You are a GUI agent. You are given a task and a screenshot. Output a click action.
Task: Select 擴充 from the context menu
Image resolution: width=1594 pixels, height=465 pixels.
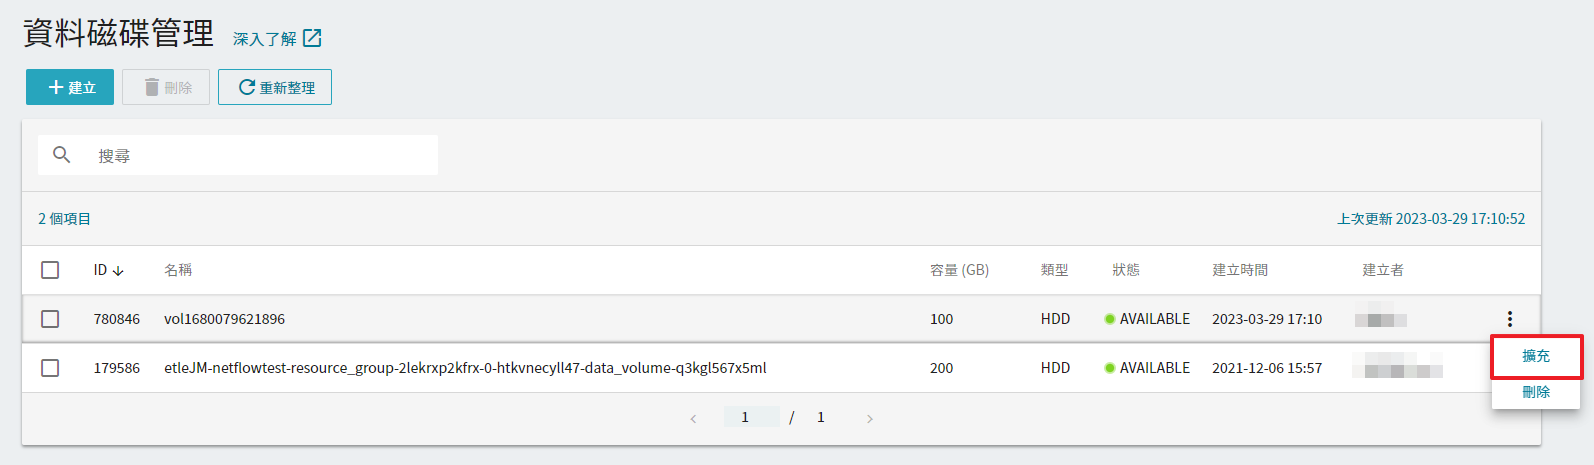coord(1536,356)
